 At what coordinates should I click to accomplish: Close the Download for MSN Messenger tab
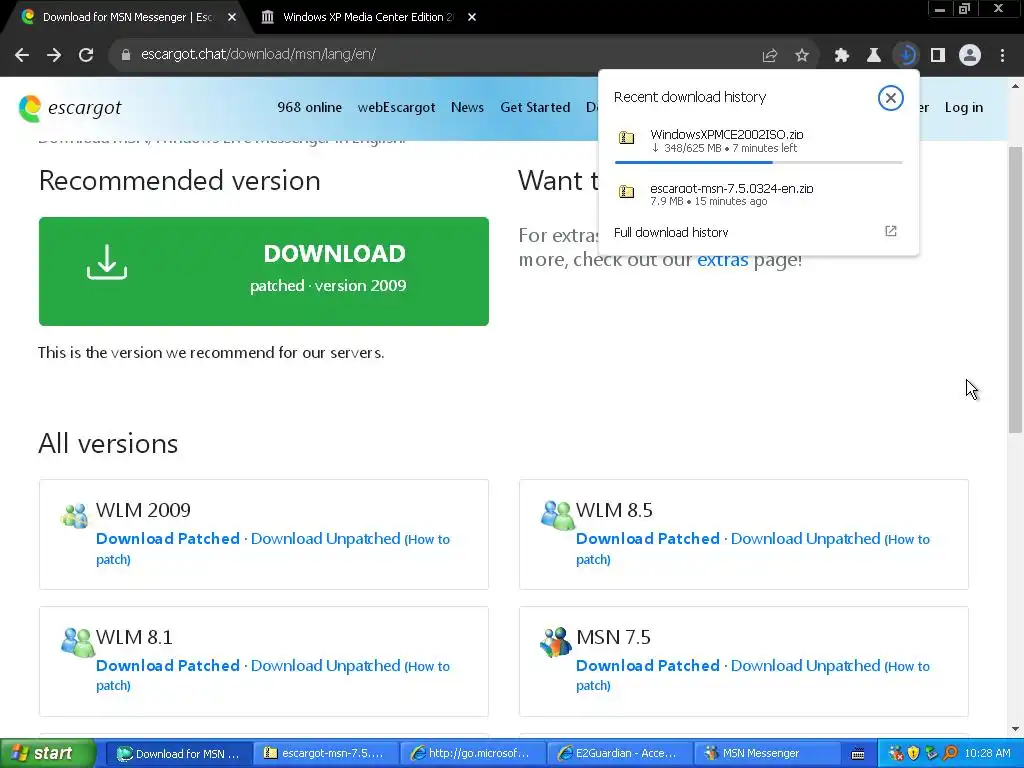click(x=232, y=18)
